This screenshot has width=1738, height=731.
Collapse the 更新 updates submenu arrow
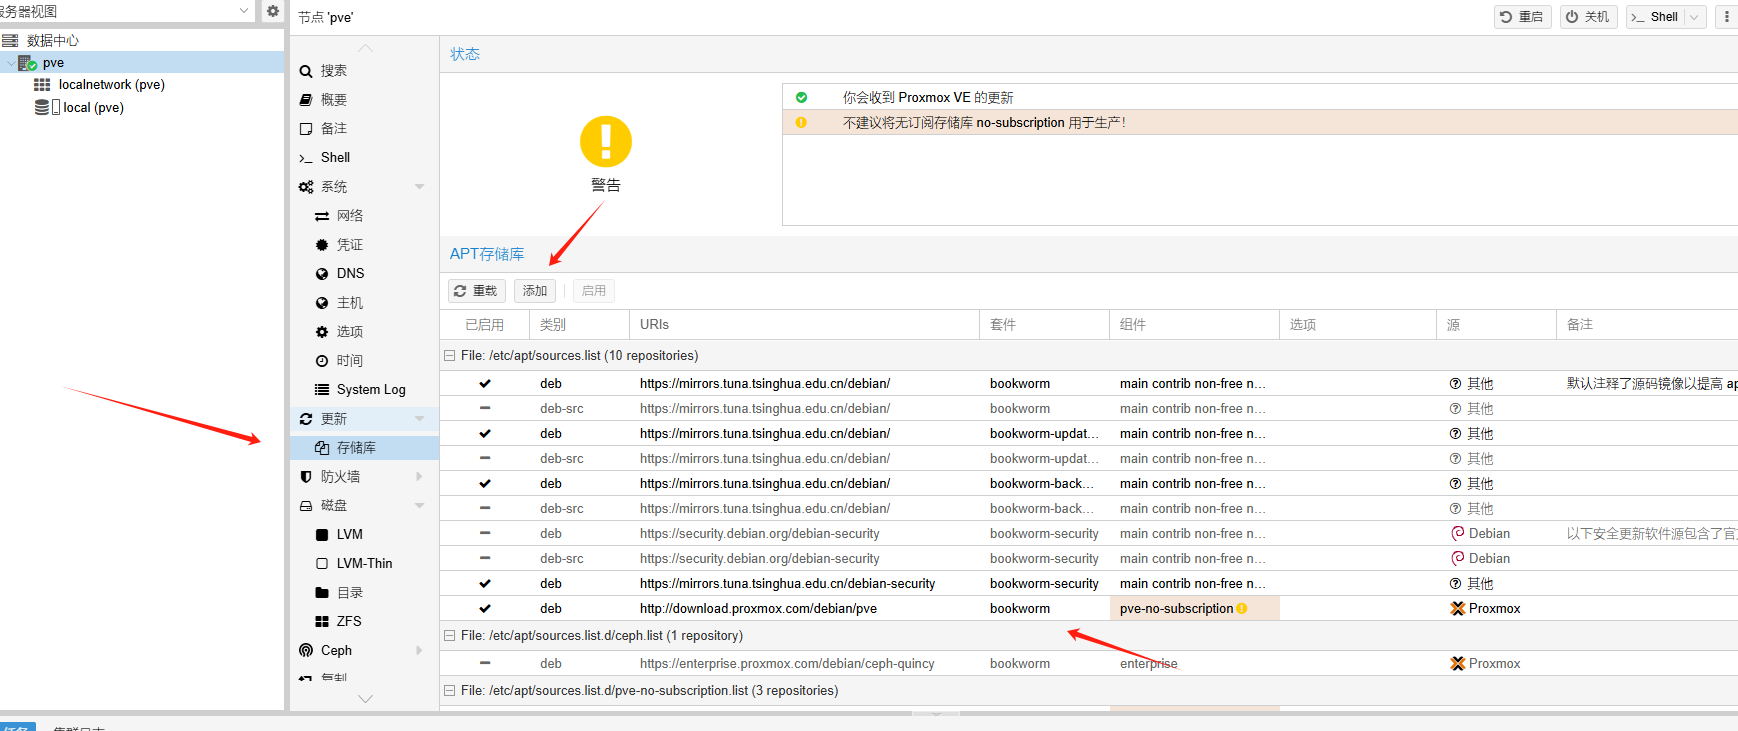[x=420, y=419]
